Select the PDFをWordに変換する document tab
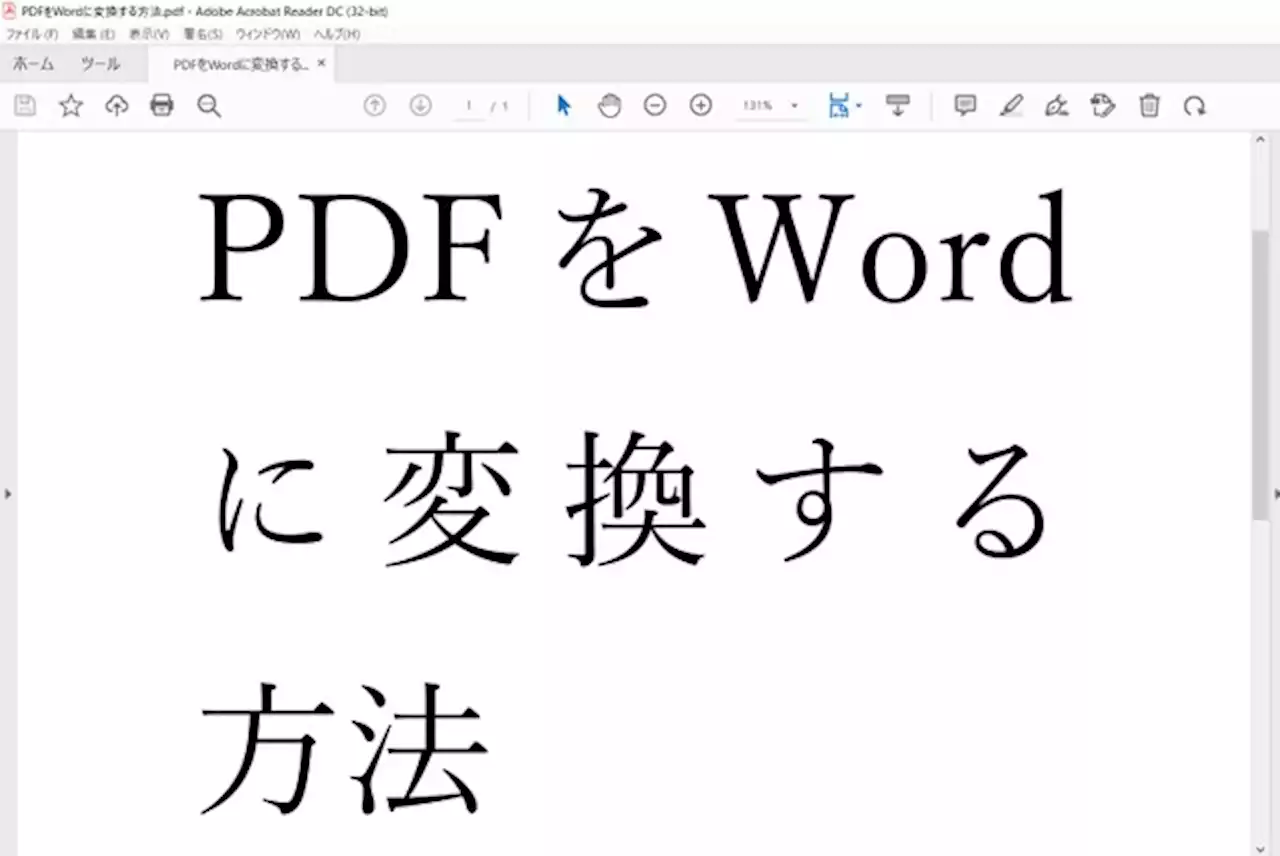This screenshot has height=856, width=1280. coord(240,64)
